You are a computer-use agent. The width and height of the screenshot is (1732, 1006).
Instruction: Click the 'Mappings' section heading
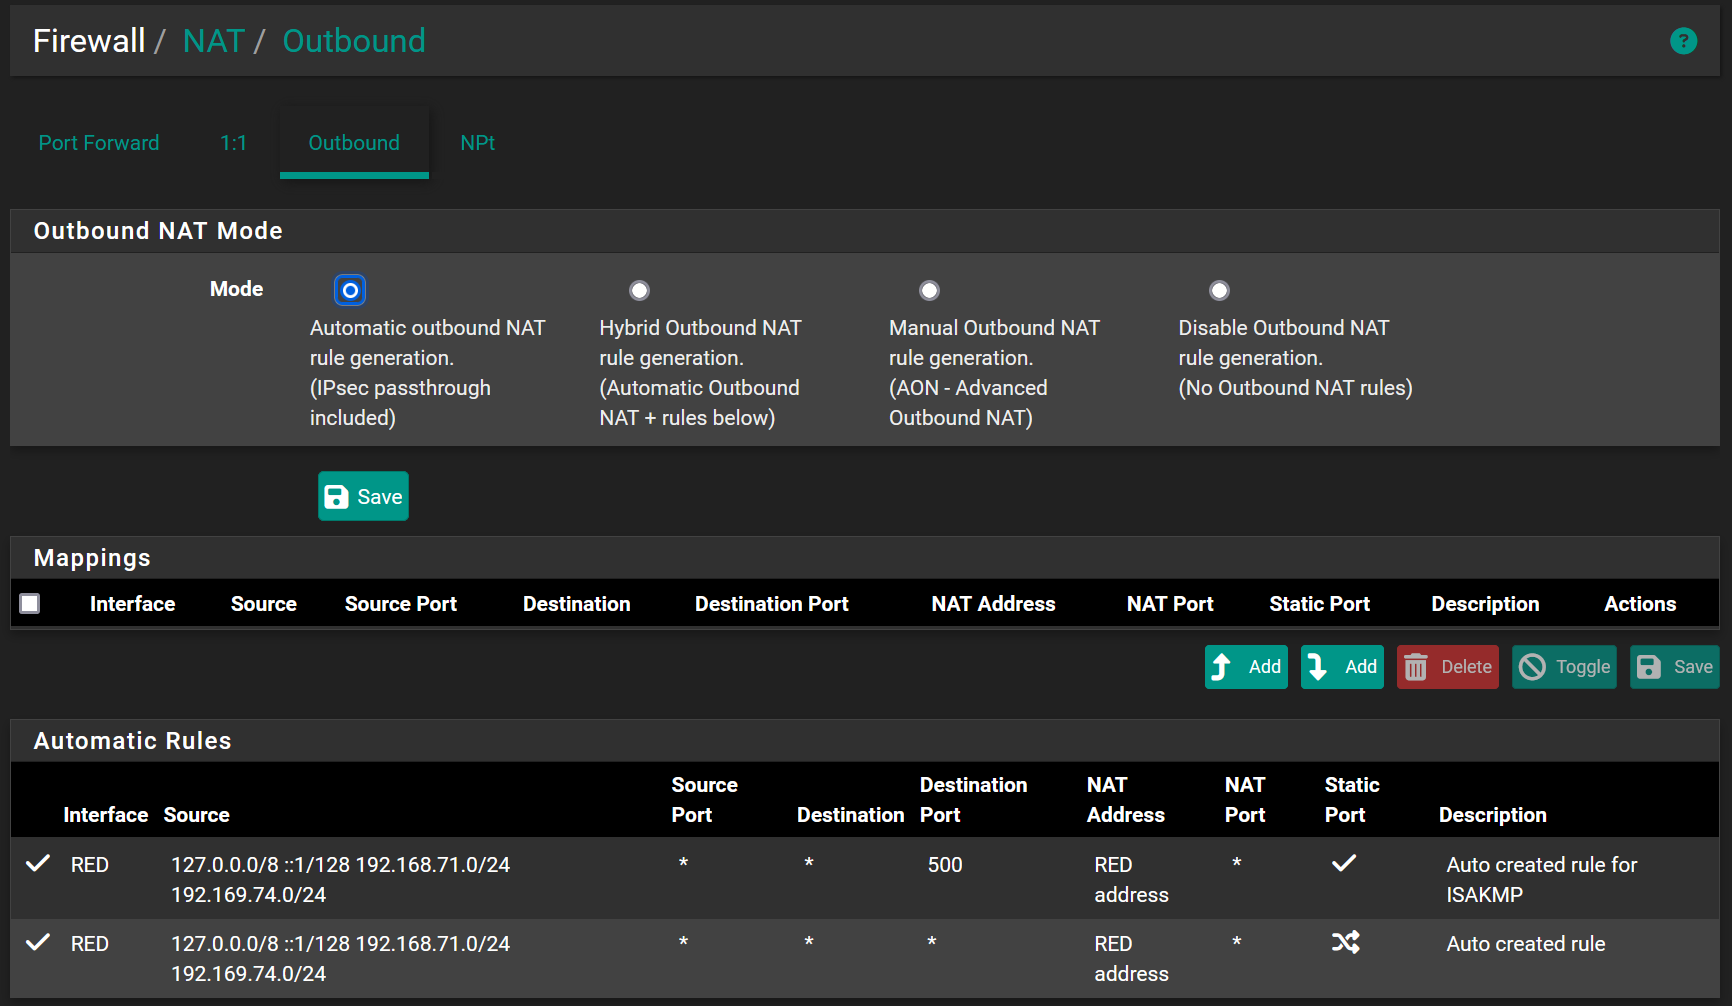92,558
